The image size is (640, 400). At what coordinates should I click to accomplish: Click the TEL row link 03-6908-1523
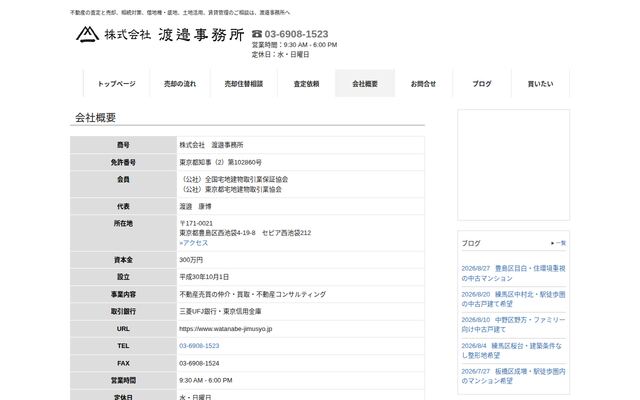199,346
